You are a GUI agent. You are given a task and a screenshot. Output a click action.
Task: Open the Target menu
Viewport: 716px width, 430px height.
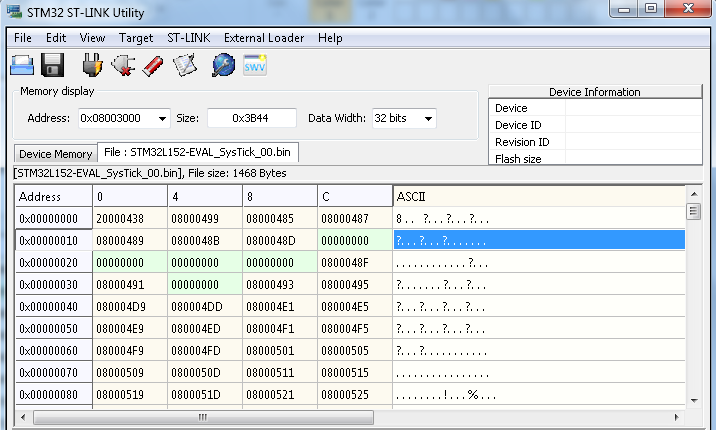tap(136, 38)
